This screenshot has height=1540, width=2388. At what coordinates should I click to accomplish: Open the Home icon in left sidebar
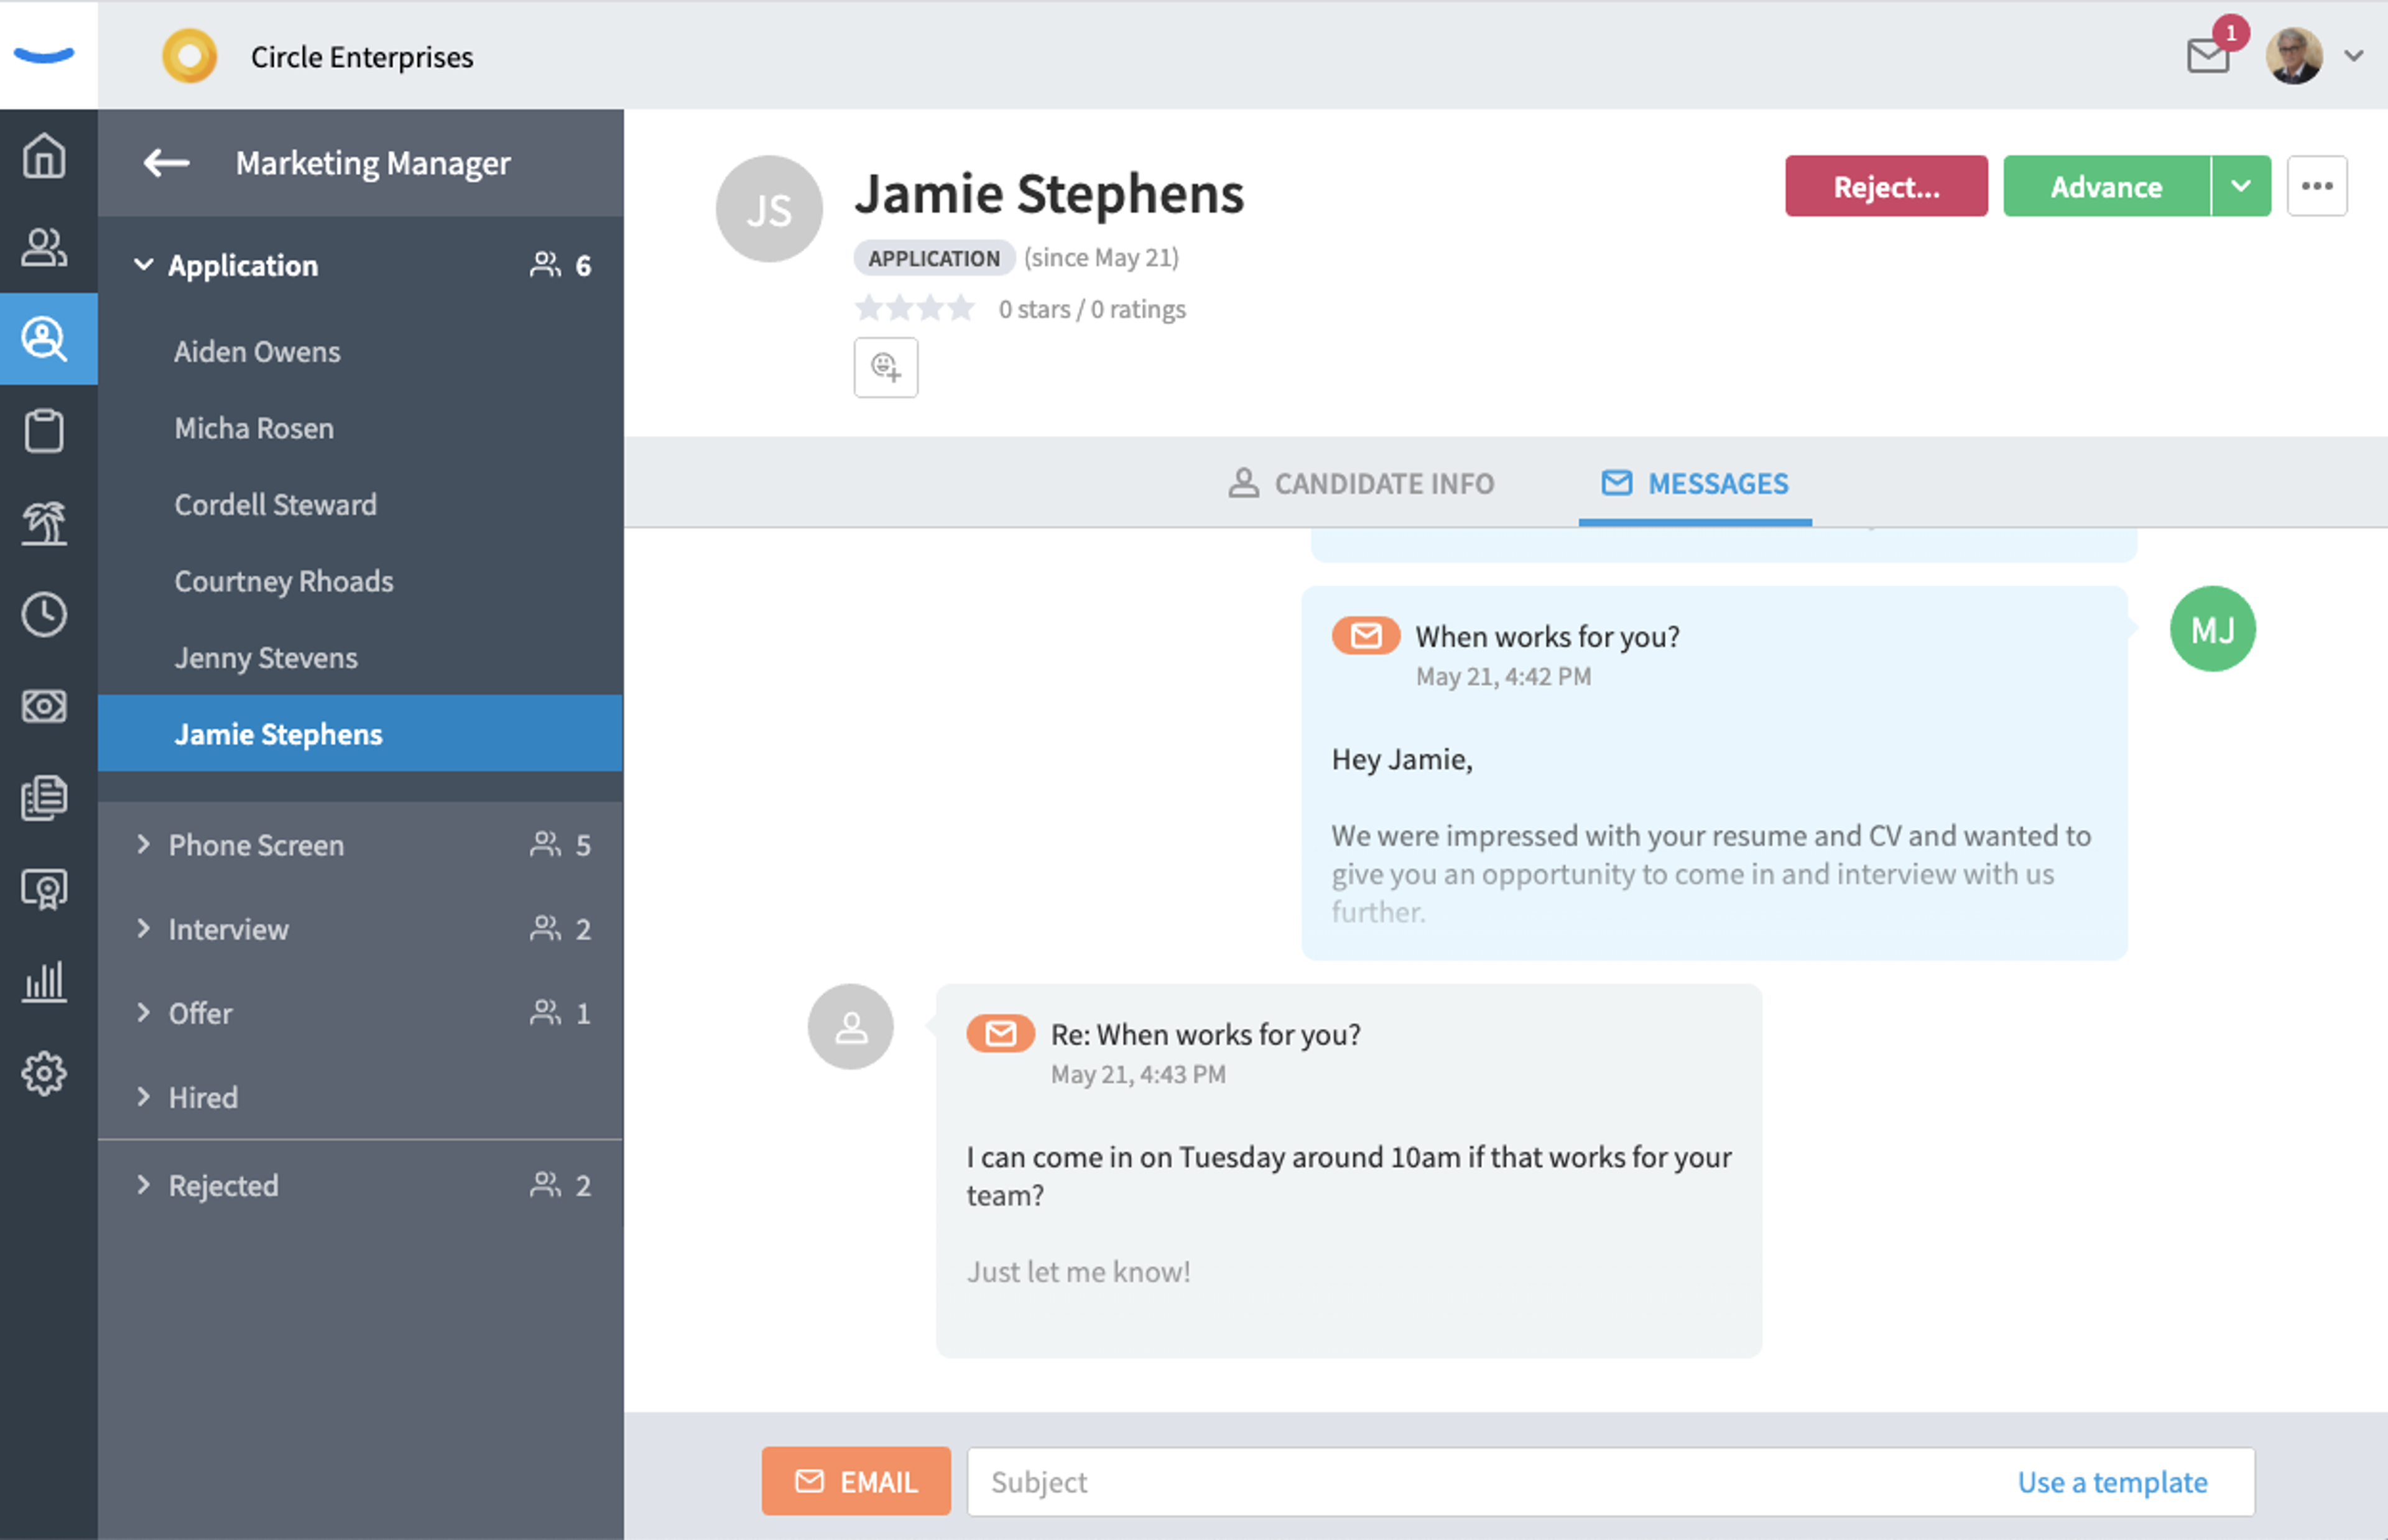[x=44, y=157]
